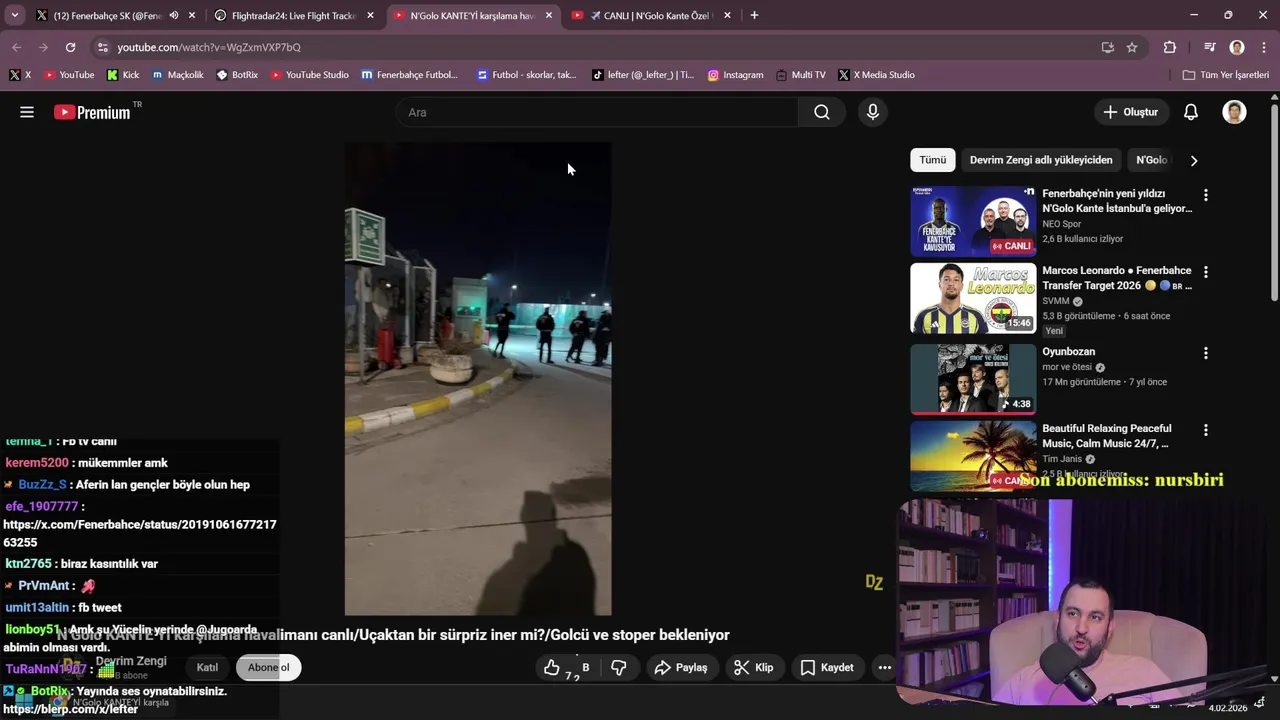Click the Paylaş share button
The height and width of the screenshot is (720, 1280).
tap(681, 667)
